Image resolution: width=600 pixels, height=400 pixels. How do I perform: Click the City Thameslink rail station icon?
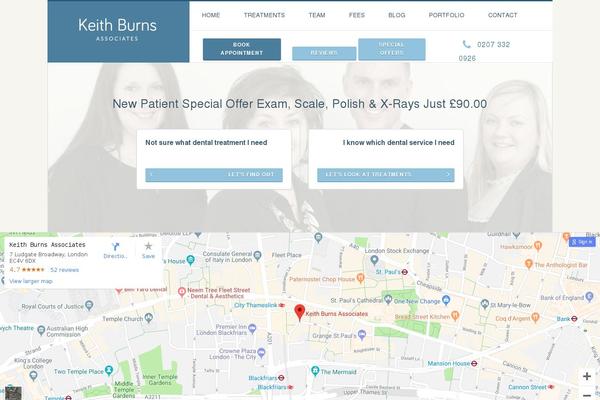(x=282, y=305)
